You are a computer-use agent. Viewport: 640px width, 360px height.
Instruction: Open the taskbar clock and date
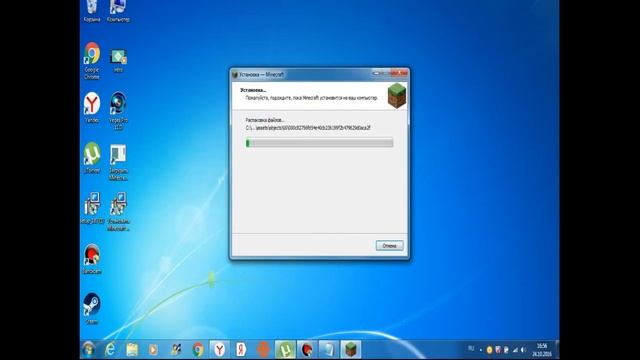click(x=542, y=350)
